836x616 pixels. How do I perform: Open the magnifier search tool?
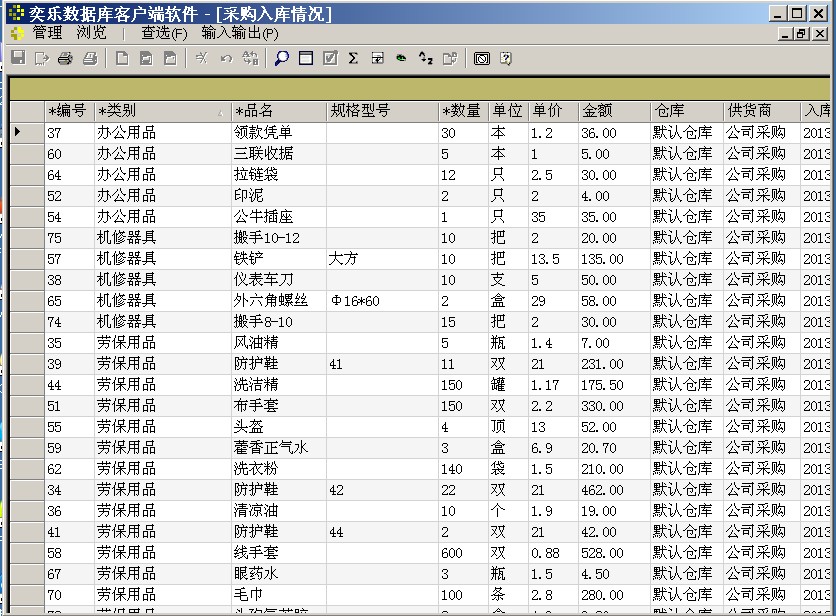tap(282, 59)
